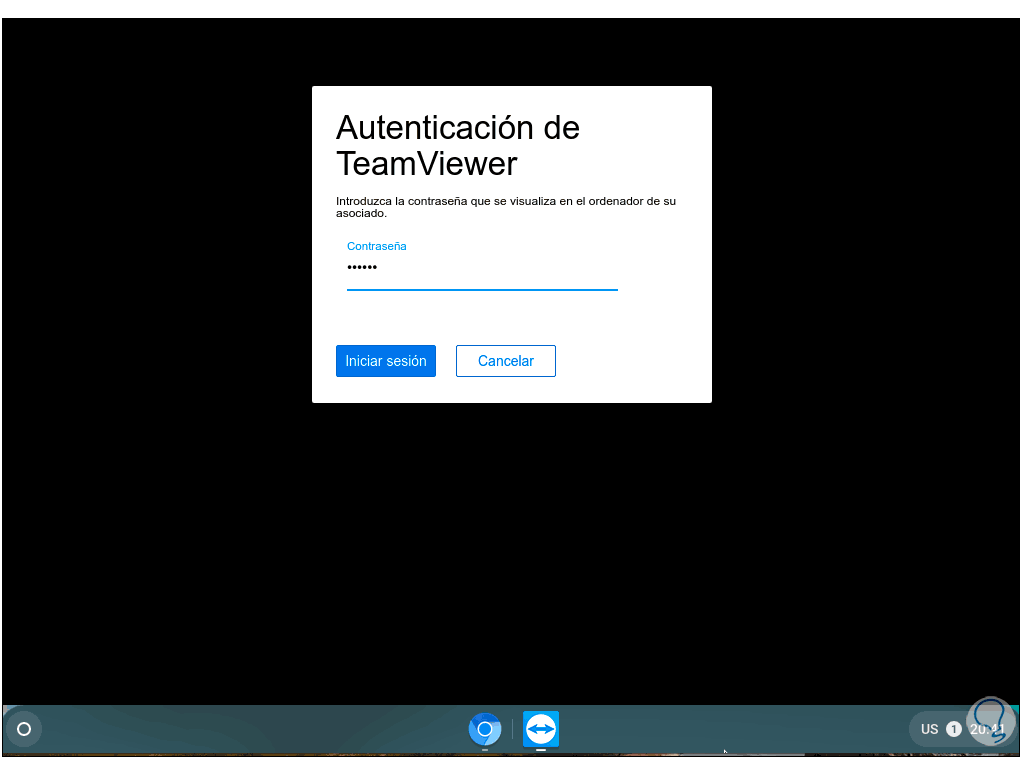Click the Cancelar button

(x=506, y=361)
